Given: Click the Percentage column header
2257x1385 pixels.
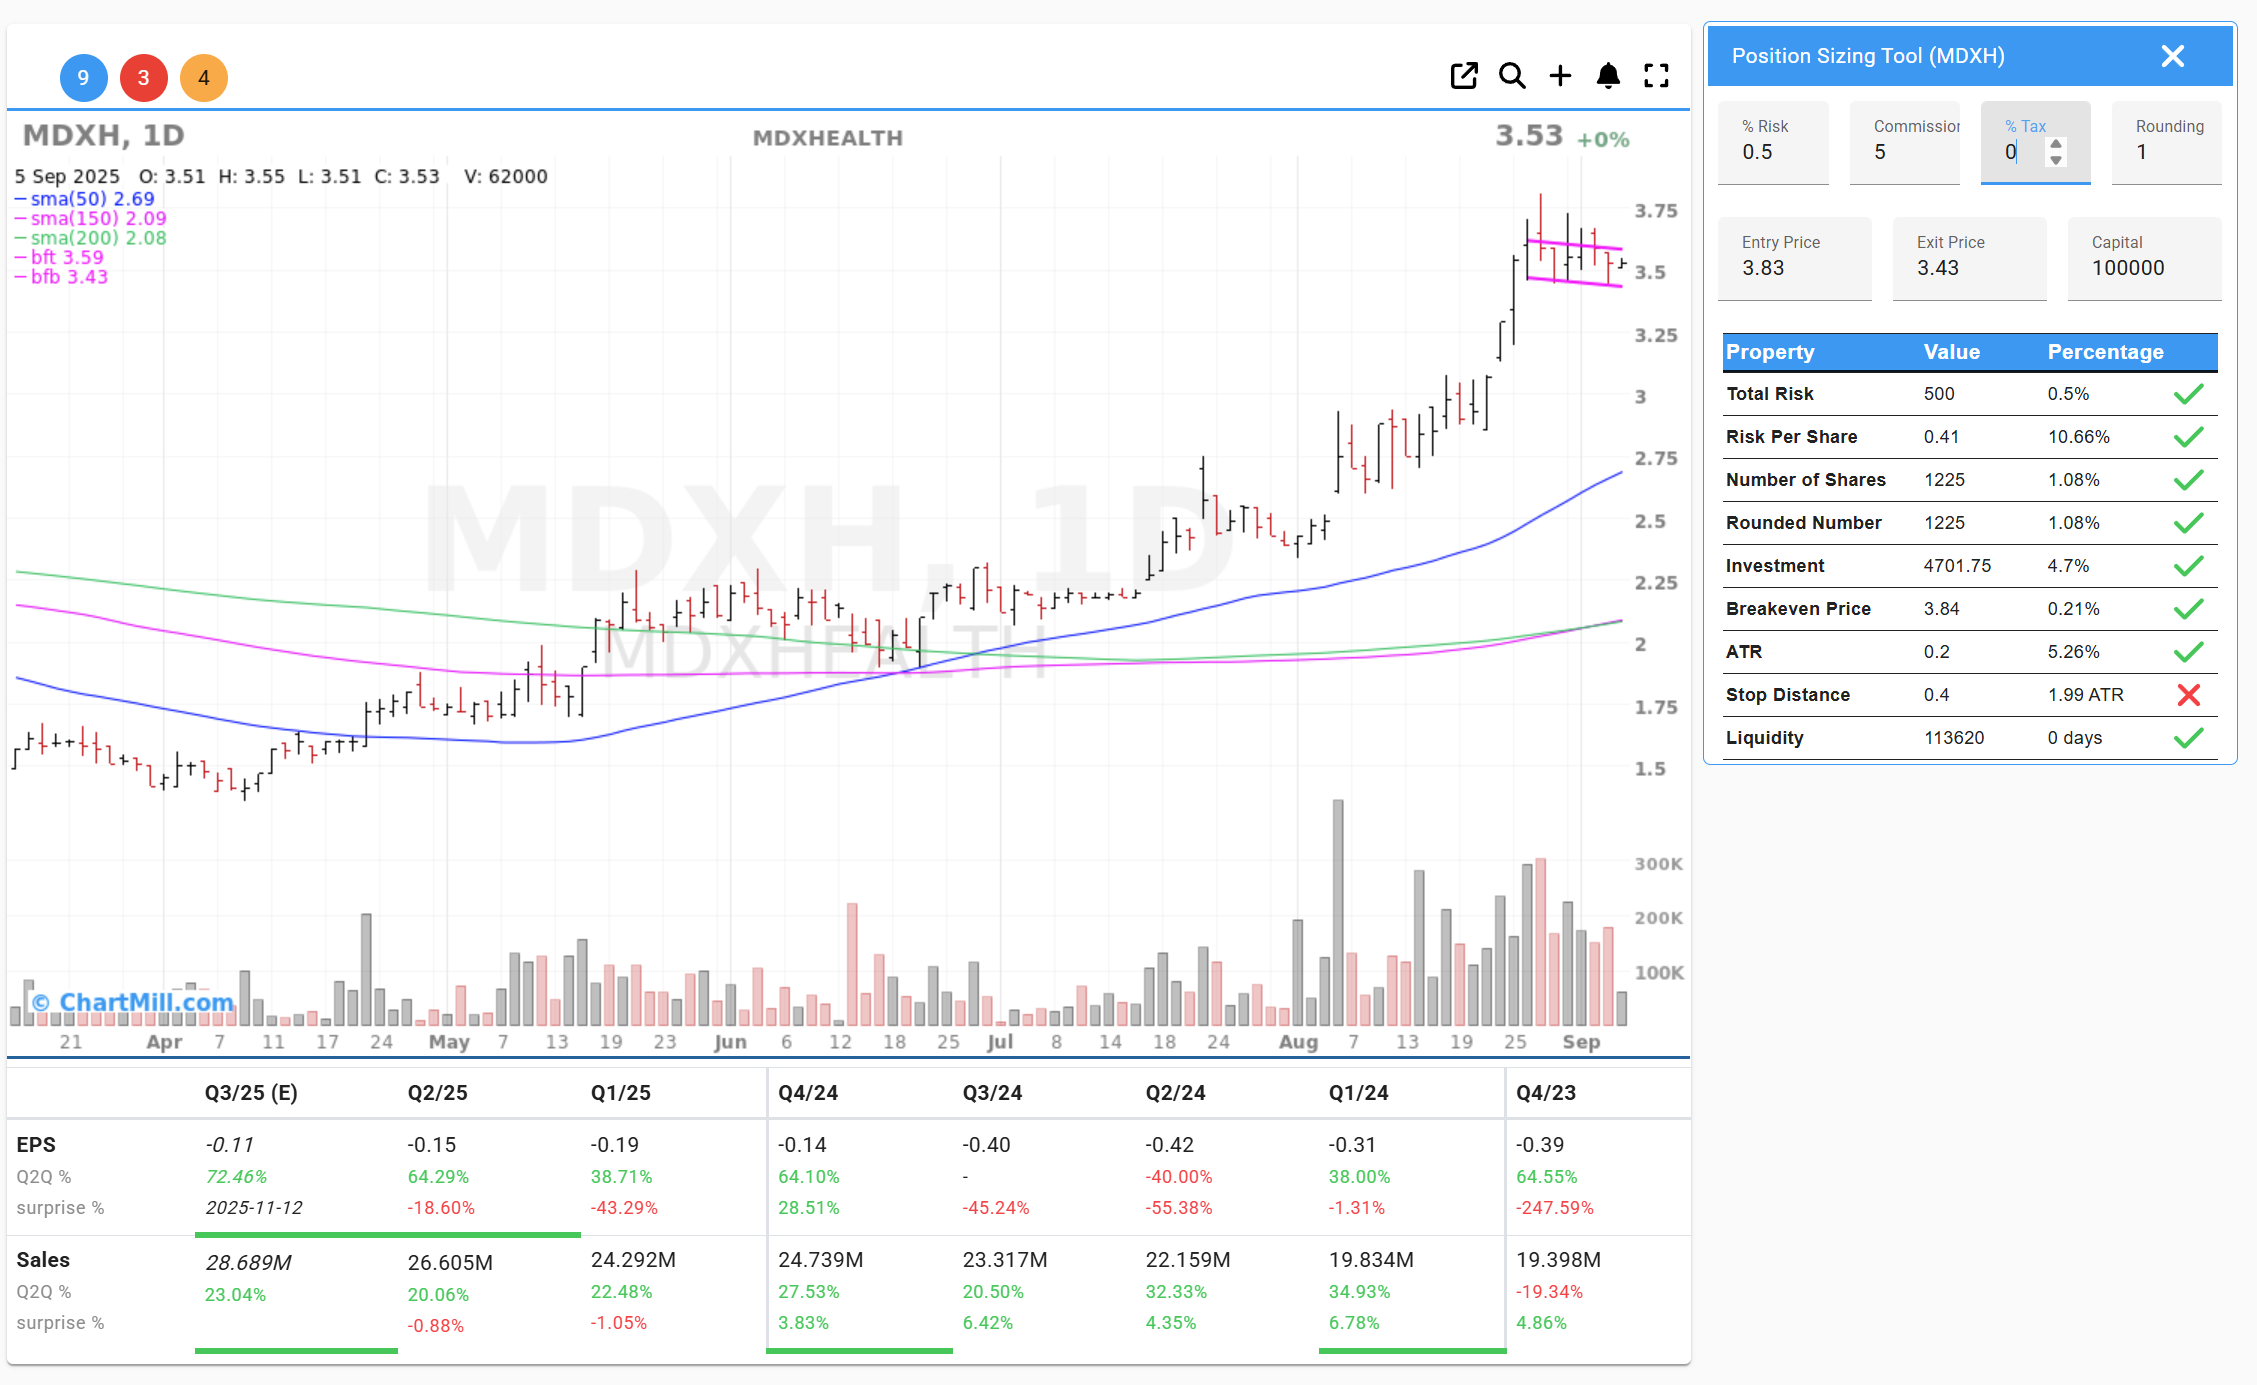Looking at the screenshot, I should point(2105,352).
